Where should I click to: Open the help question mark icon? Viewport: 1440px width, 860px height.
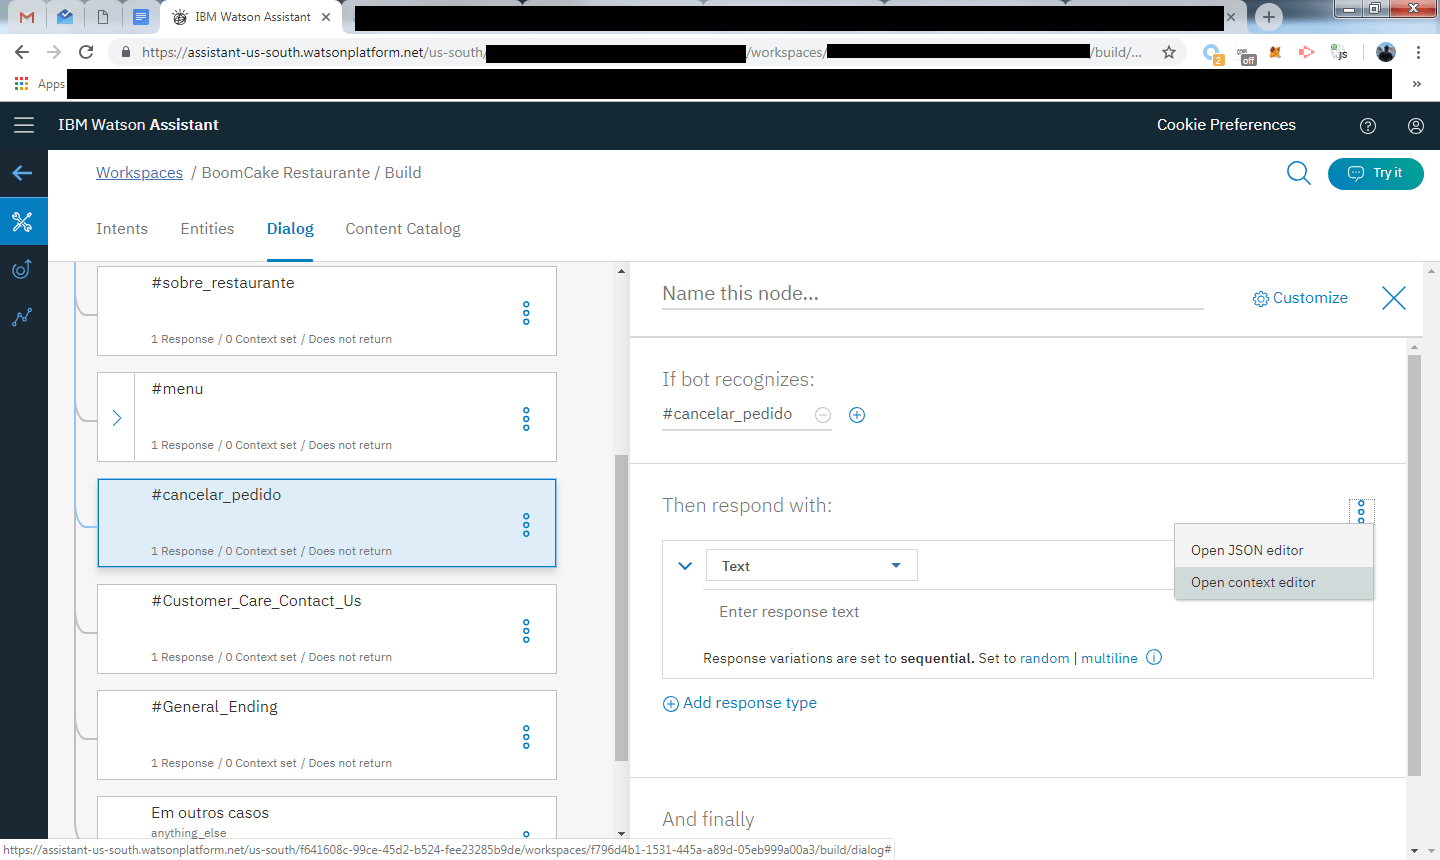tap(1368, 126)
